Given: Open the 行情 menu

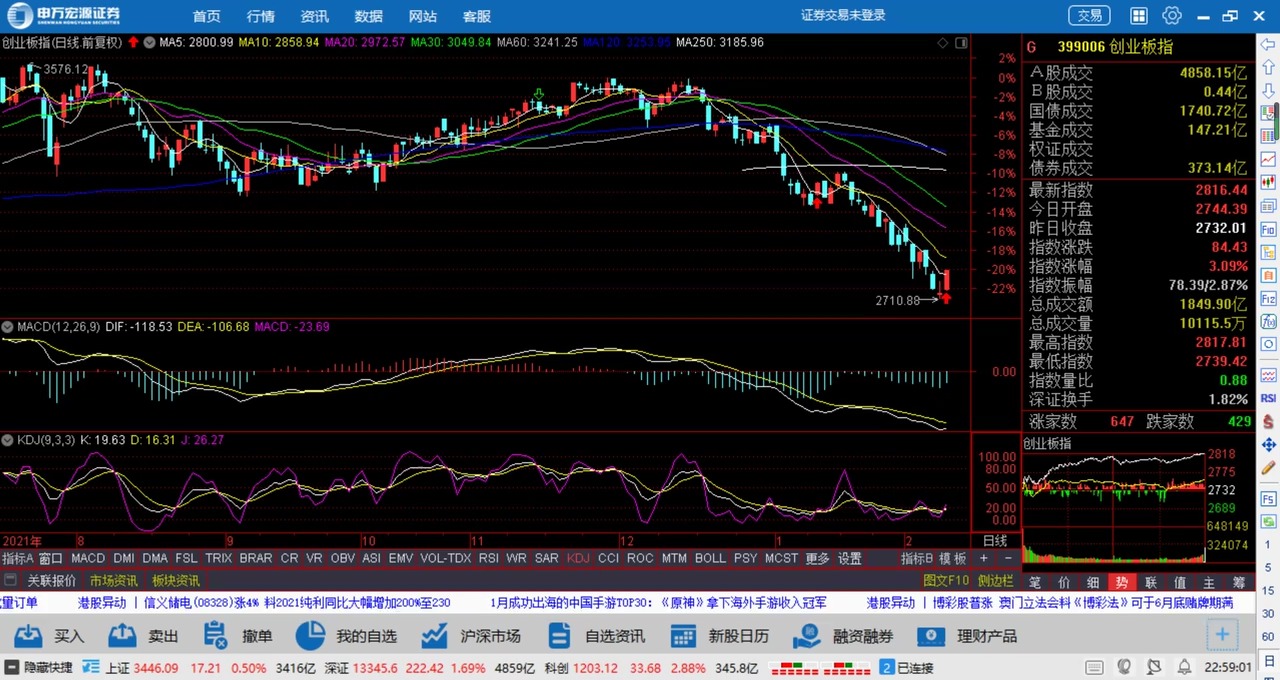Looking at the screenshot, I should coord(261,16).
